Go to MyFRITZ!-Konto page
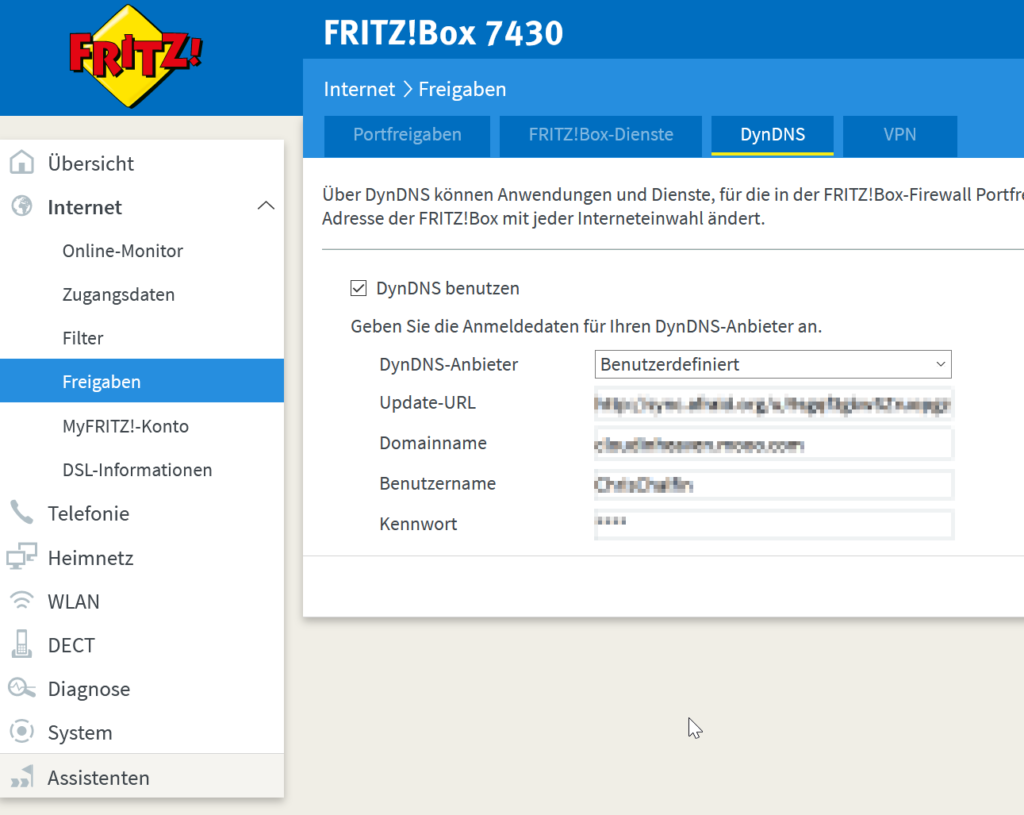 click(125, 426)
